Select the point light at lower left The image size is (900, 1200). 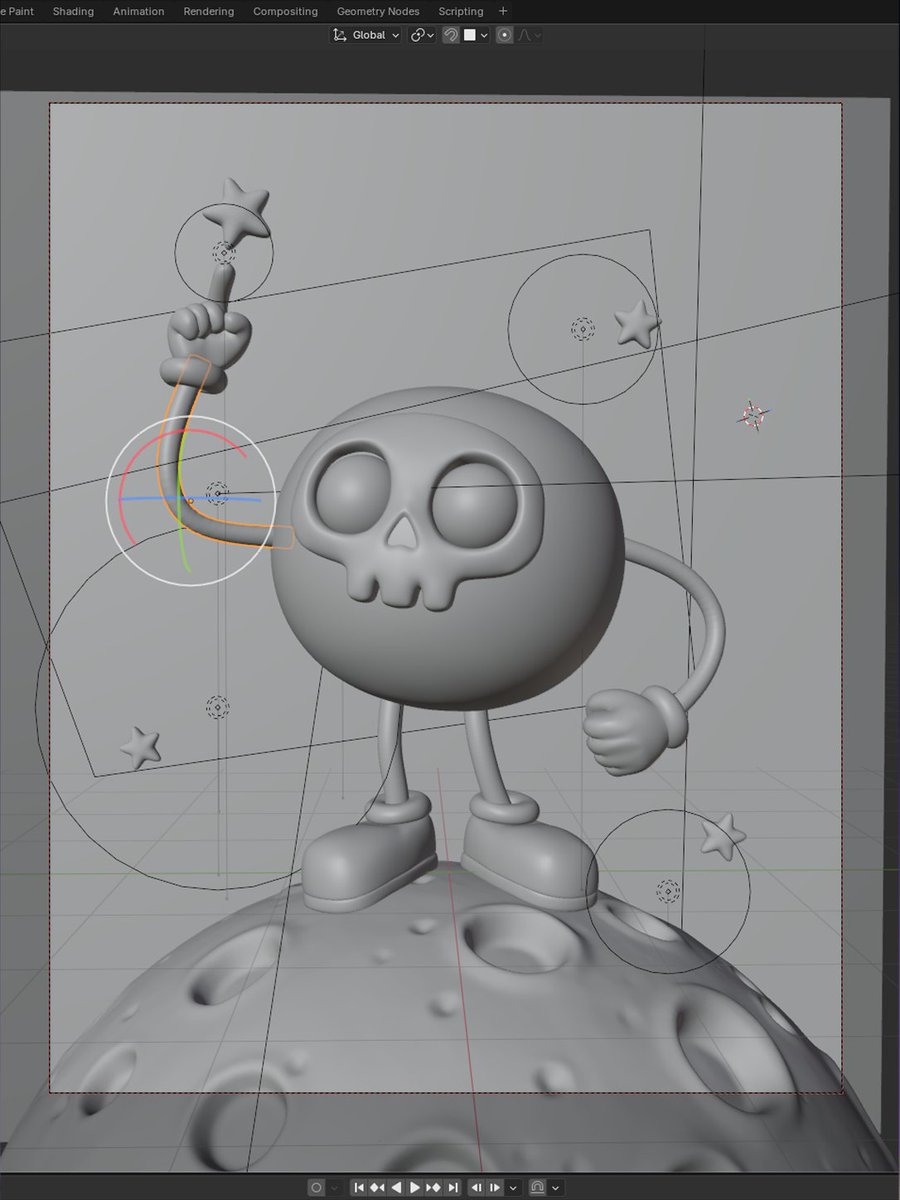(x=217, y=708)
